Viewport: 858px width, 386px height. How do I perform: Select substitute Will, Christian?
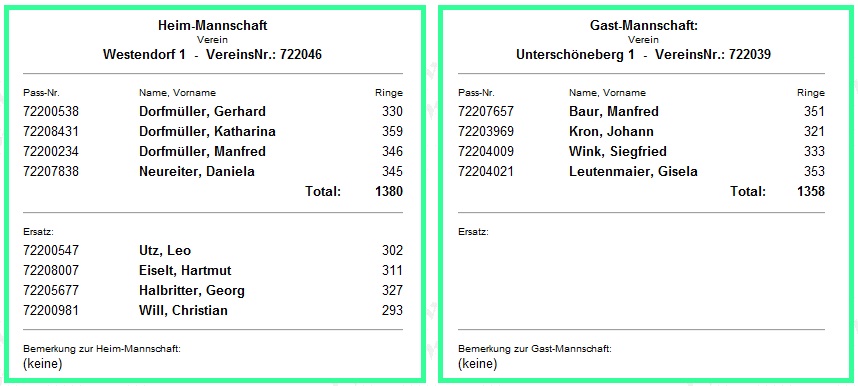click(183, 311)
